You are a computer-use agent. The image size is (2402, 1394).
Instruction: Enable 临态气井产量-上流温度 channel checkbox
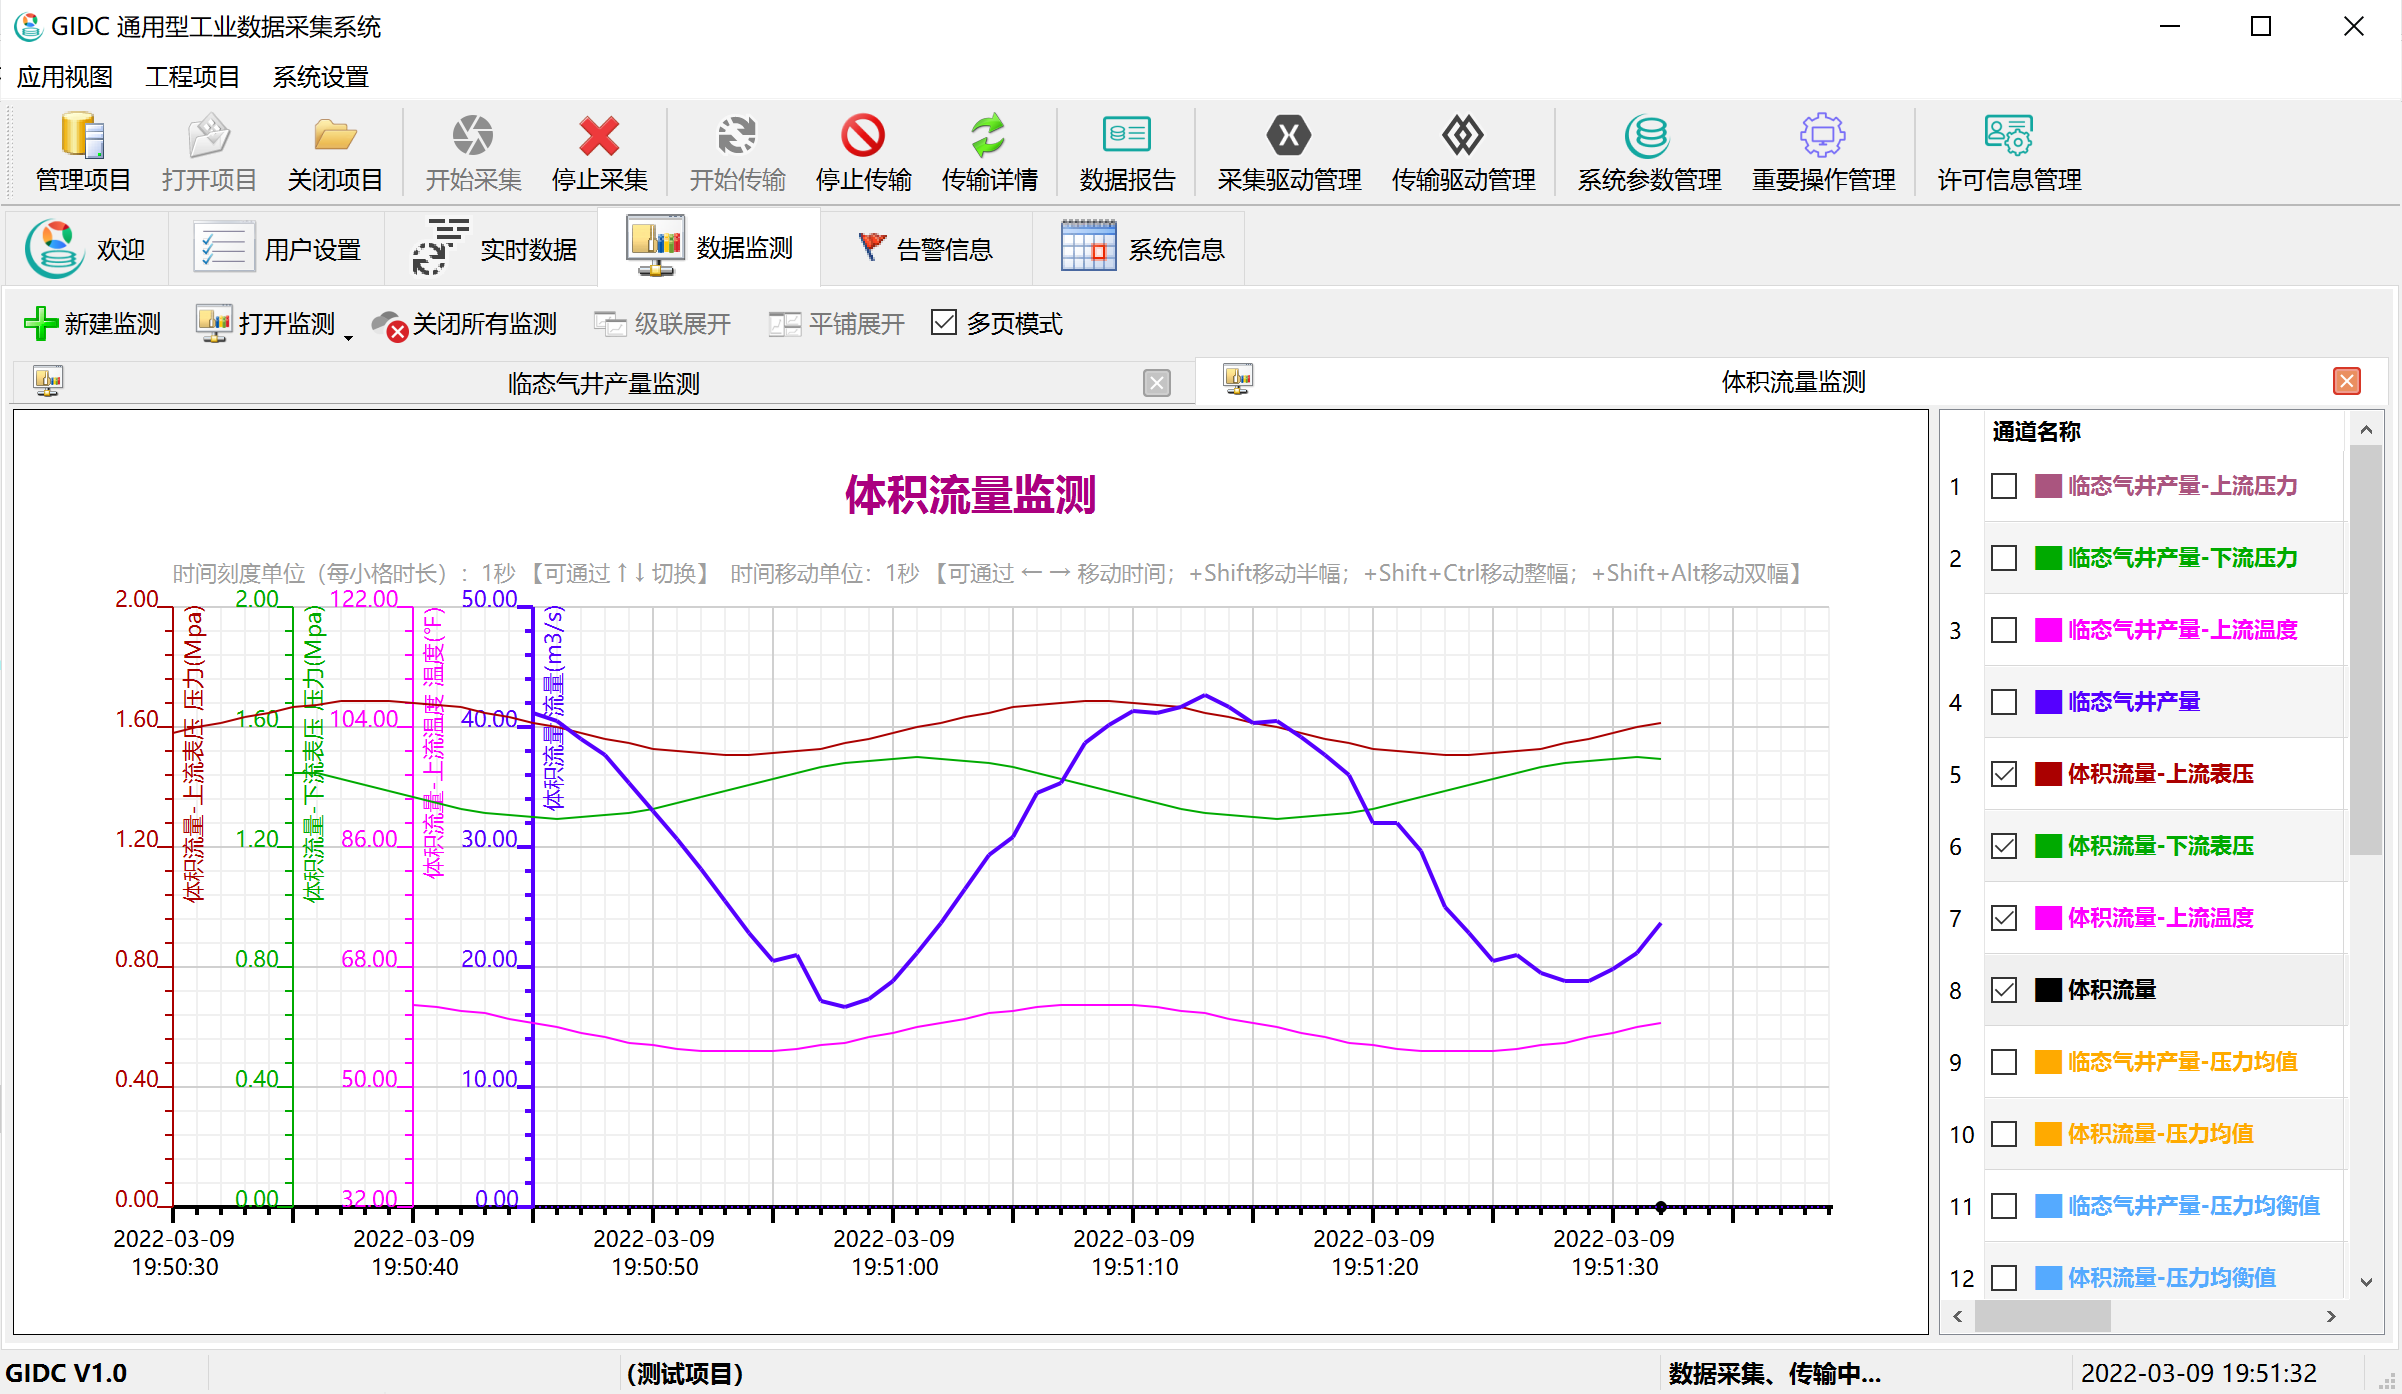[2004, 630]
